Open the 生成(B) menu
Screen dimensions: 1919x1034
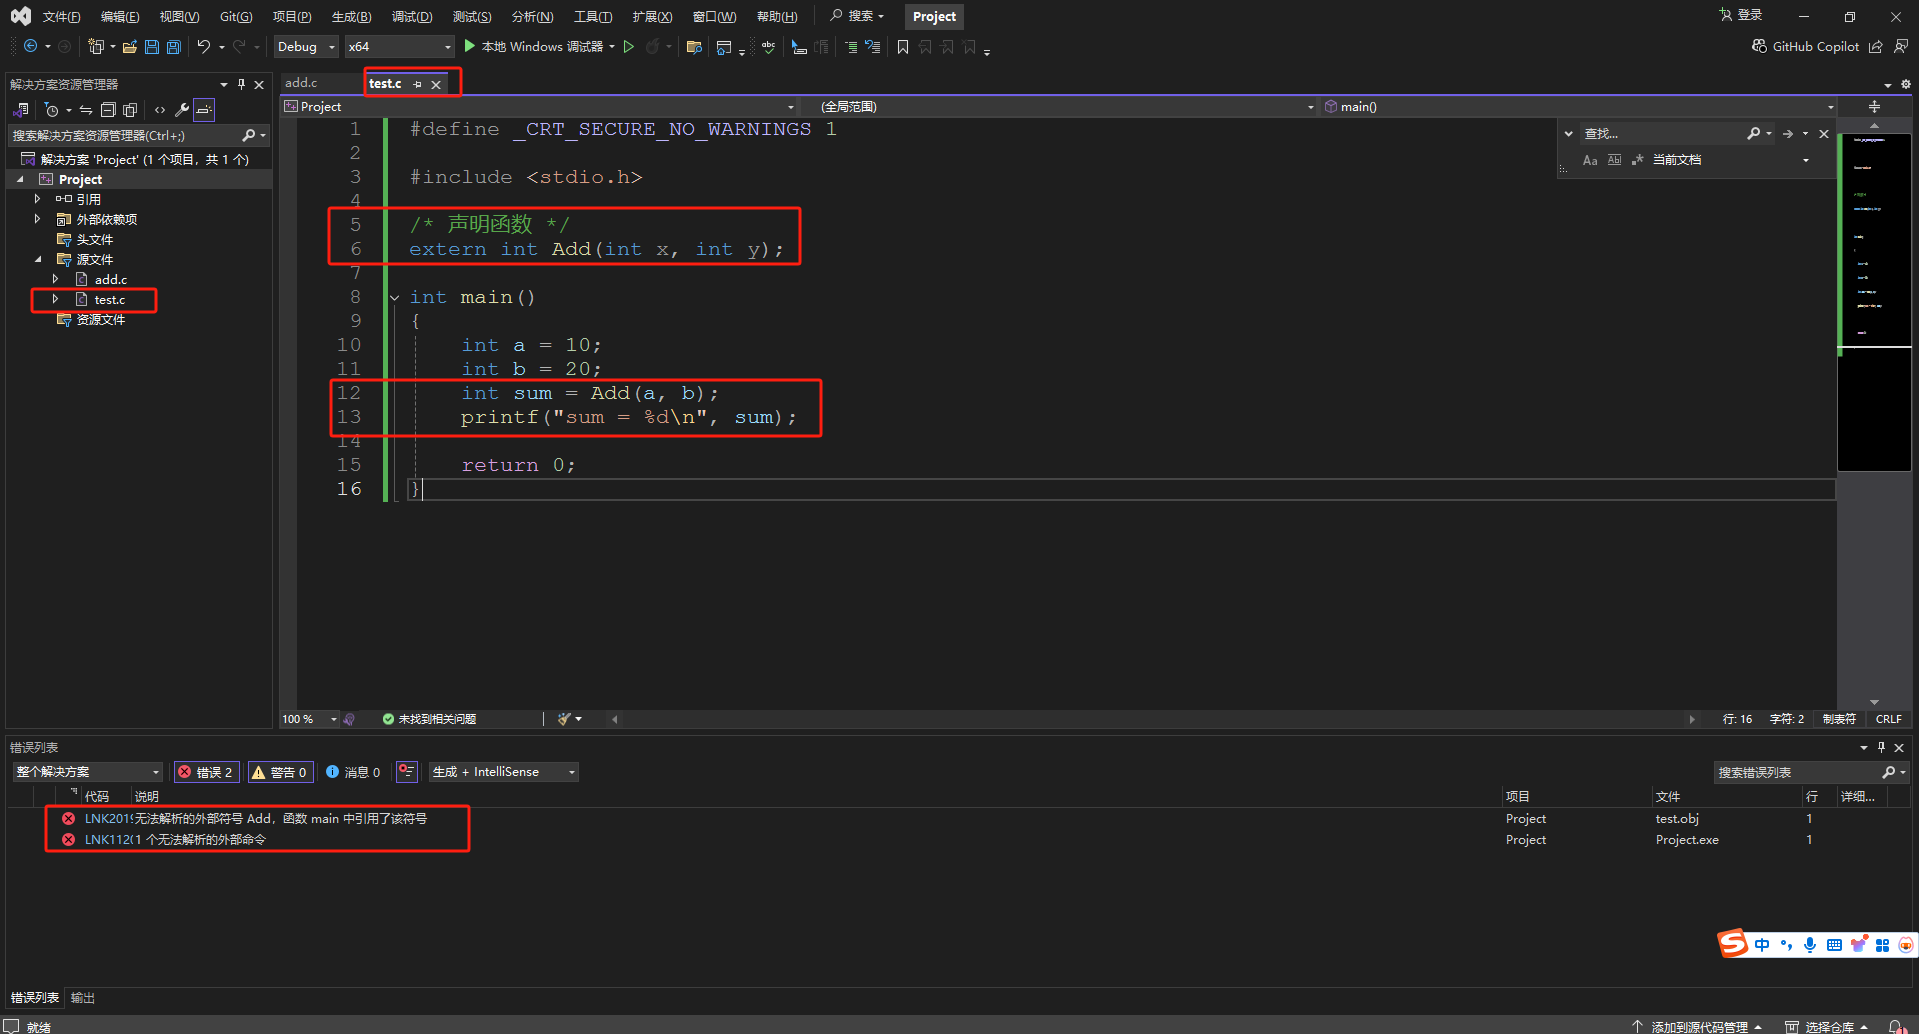point(351,16)
